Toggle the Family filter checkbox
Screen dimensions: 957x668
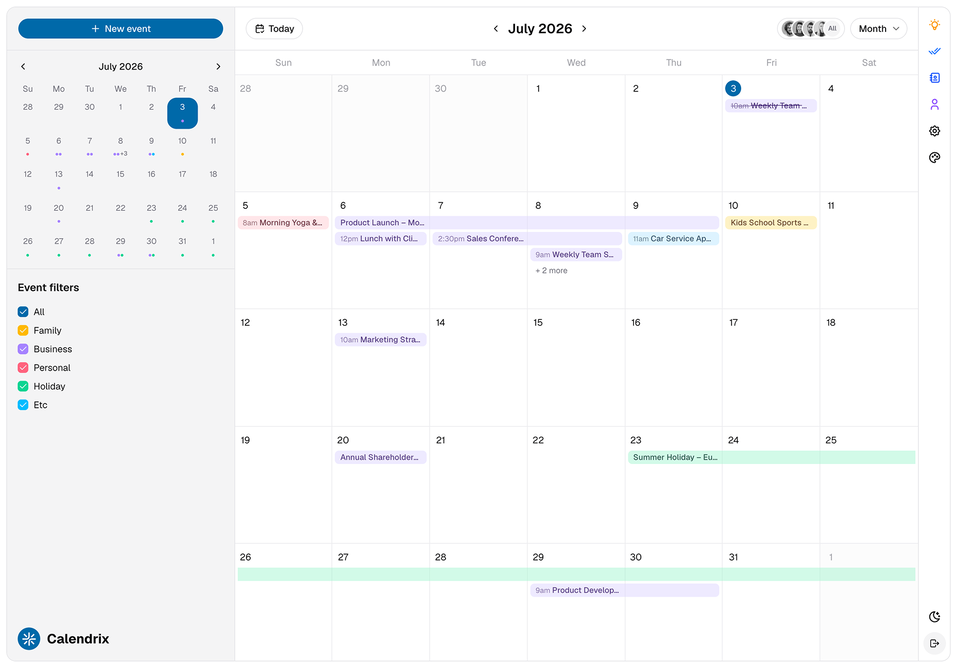[x=23, y=330]
